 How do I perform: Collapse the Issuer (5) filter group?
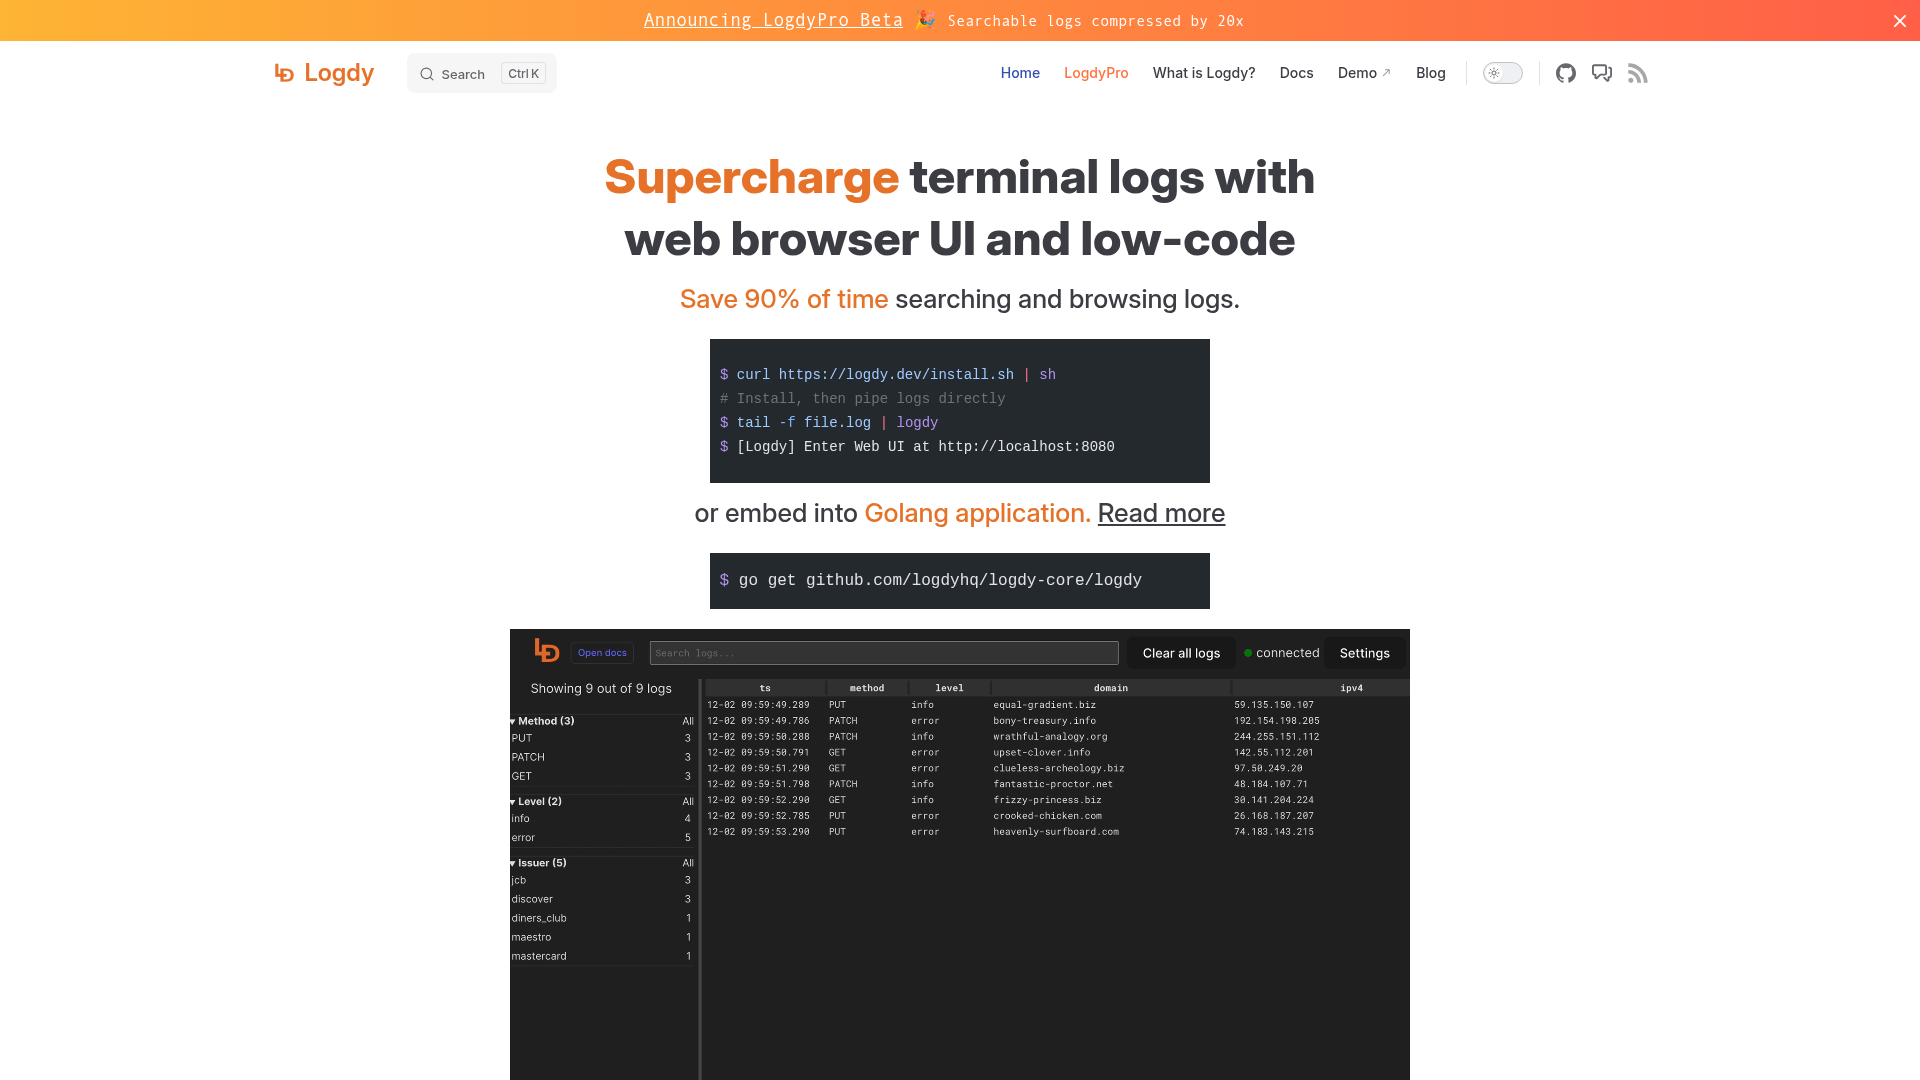coord(538,863)
